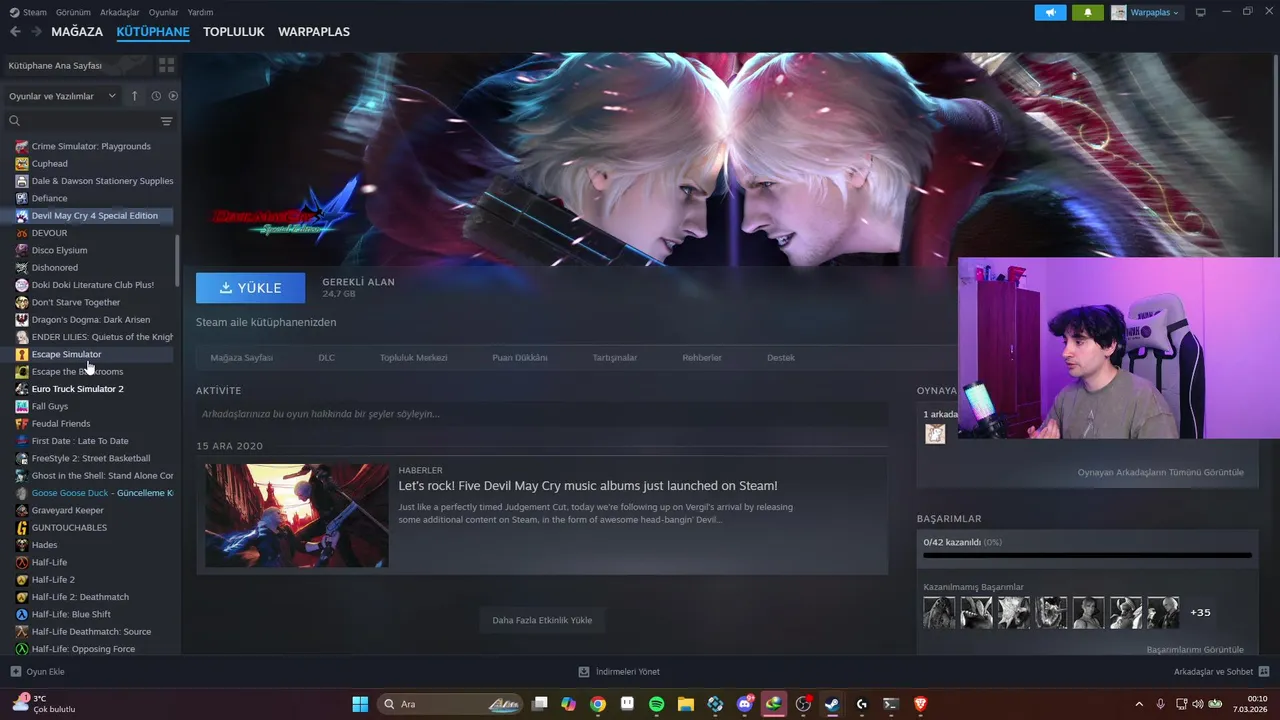Screen dimensions: 1280x720
Task: Open the Steam menu
Action: pos(29,12)
